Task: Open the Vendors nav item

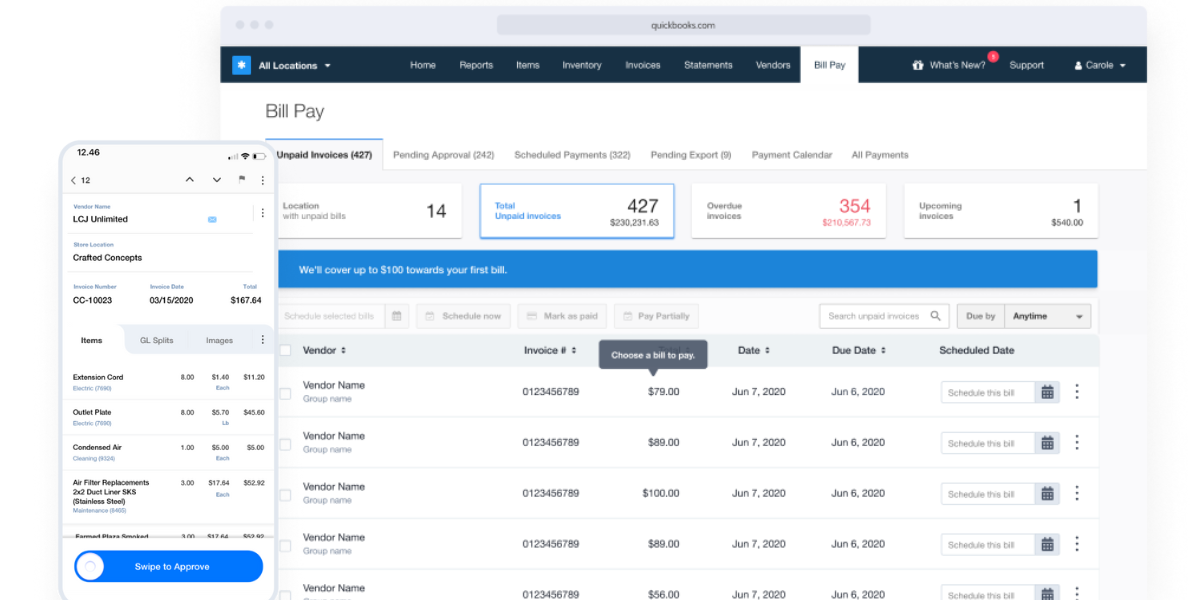Action: point(773,65)
